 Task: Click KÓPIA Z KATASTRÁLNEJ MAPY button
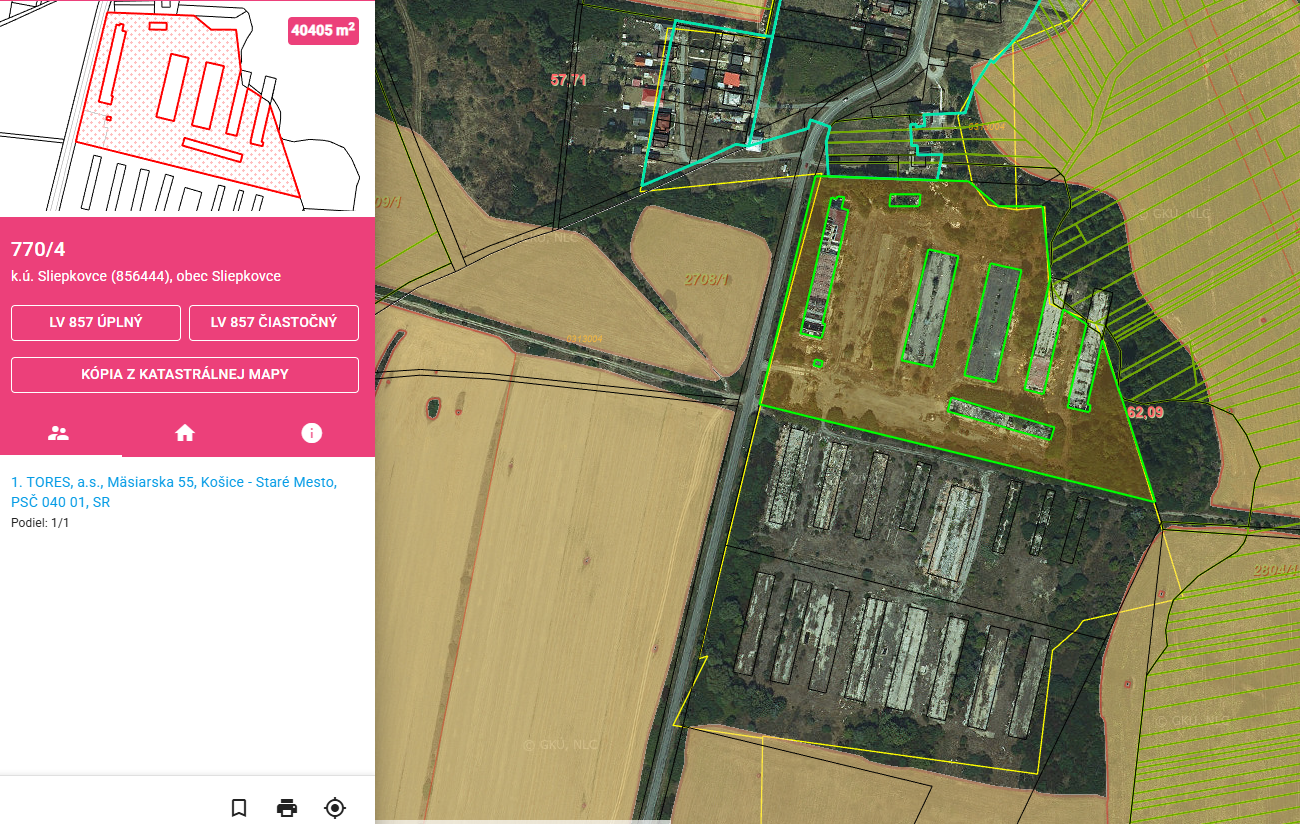coord(185,375)
